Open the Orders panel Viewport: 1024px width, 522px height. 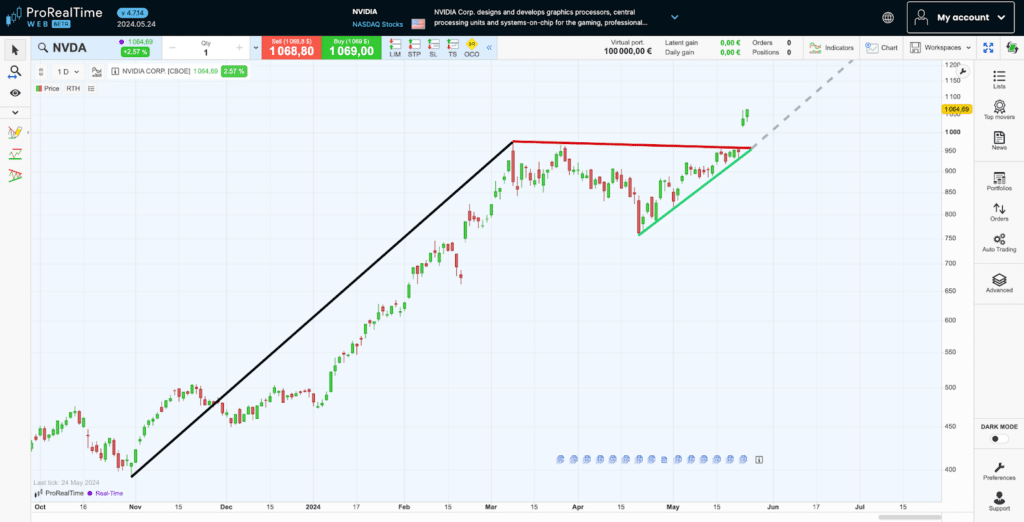999,212
